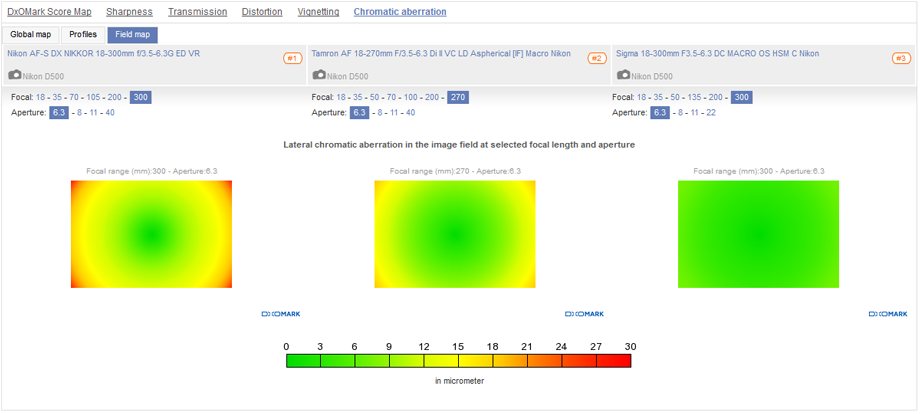This screenshot has width=920, height=414.
Task: Select aperture 6.3 for the Tamron lens
Action: [x=360, y=113]
